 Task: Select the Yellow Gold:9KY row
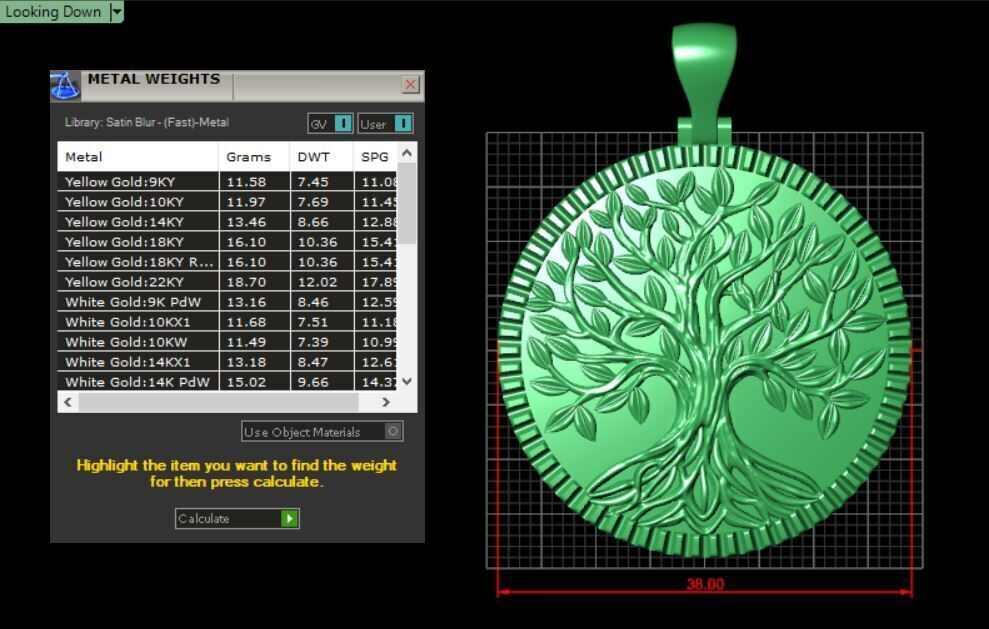tap(227, 182)
